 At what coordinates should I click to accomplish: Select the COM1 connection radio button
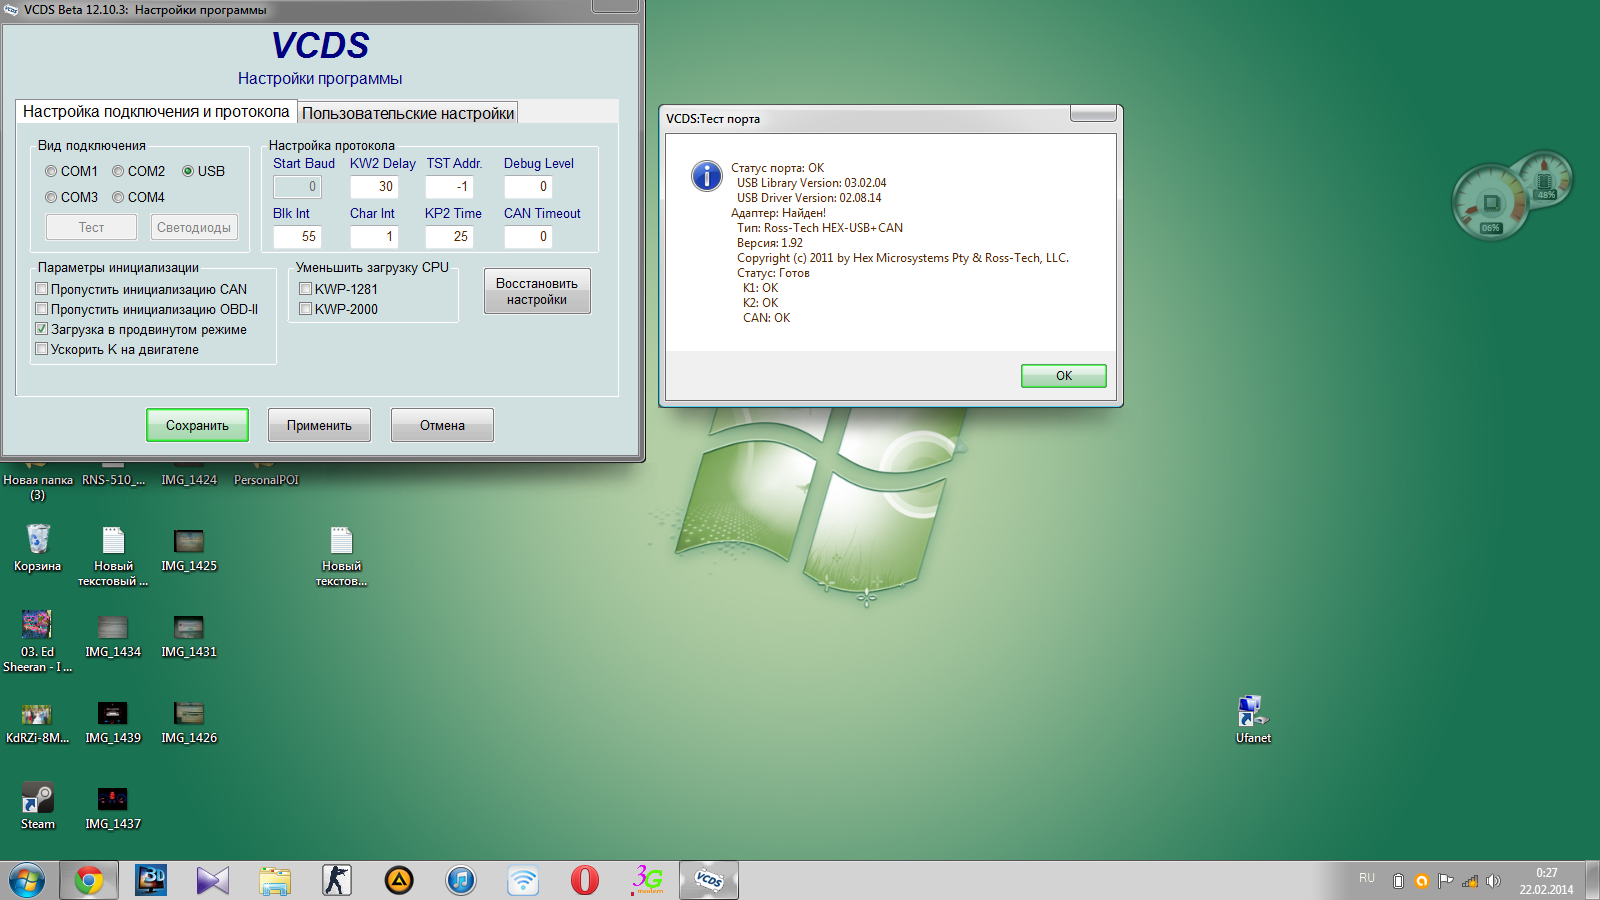52,172
